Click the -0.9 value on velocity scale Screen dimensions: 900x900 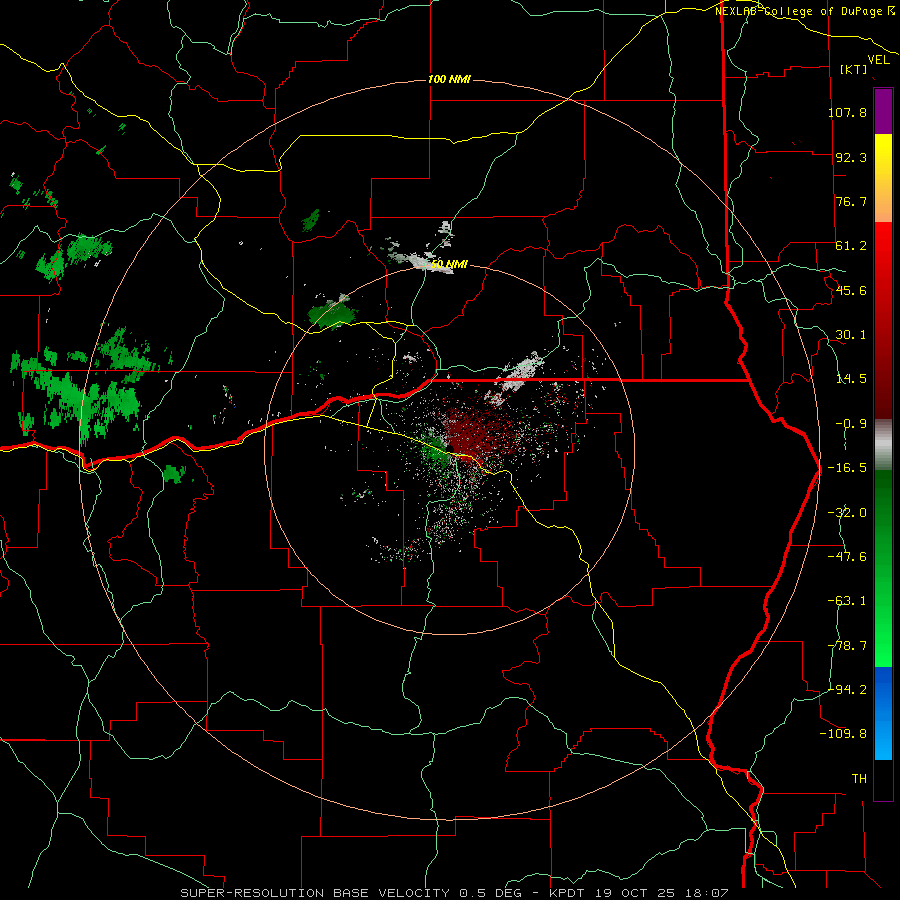(851, 424)
